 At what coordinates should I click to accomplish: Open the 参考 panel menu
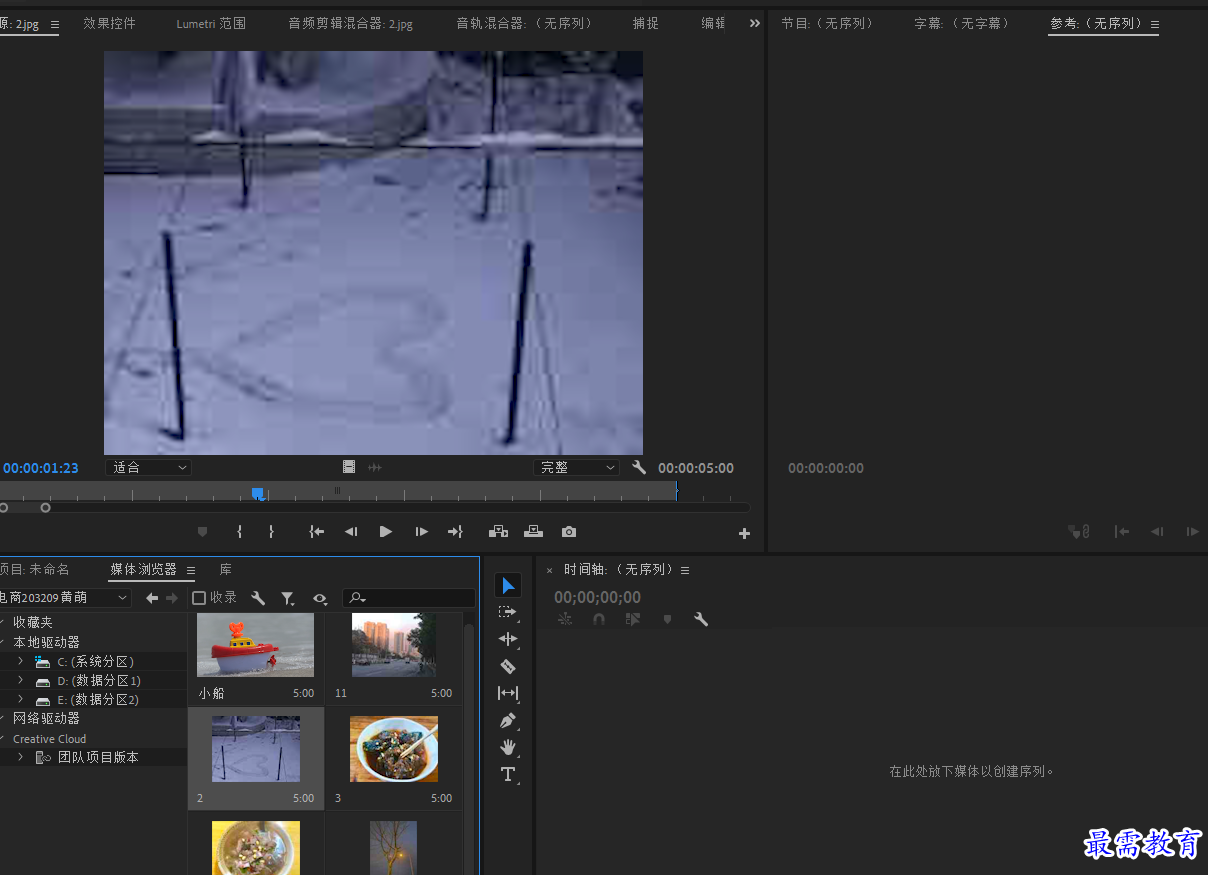point(1155,24)
